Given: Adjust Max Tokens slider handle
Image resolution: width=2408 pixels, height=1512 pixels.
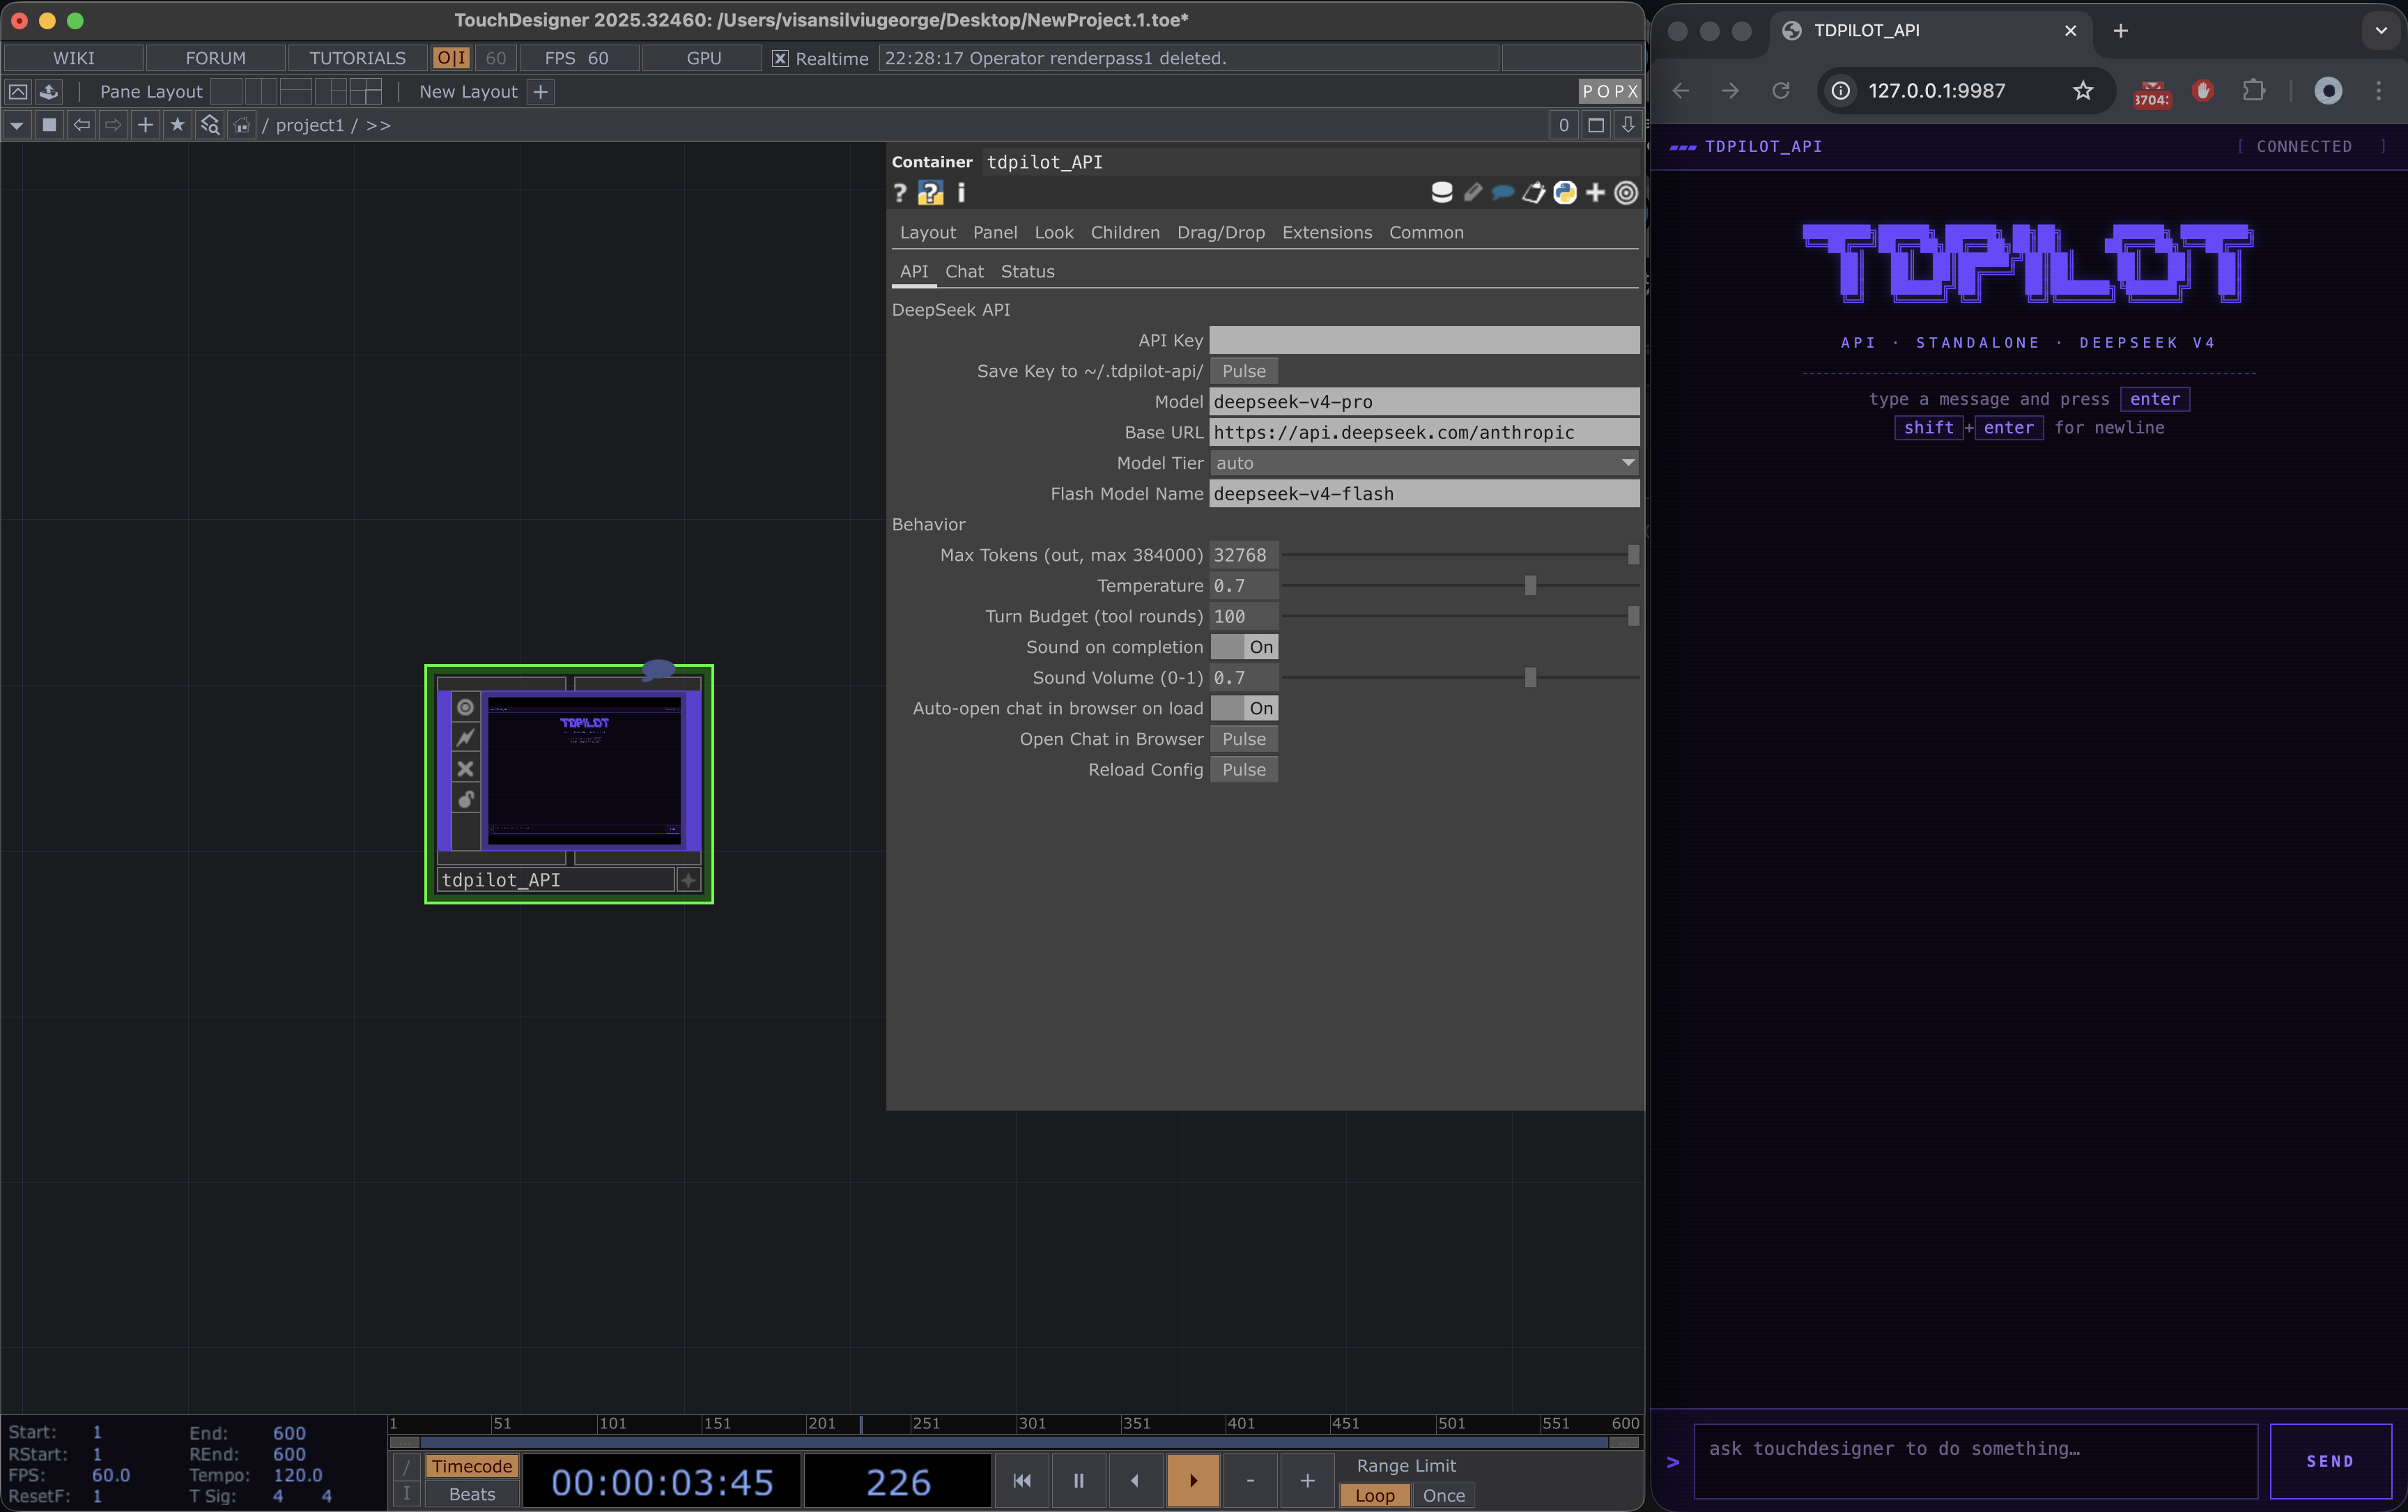Looking at the screenshot, I should tap(1633, 555).
